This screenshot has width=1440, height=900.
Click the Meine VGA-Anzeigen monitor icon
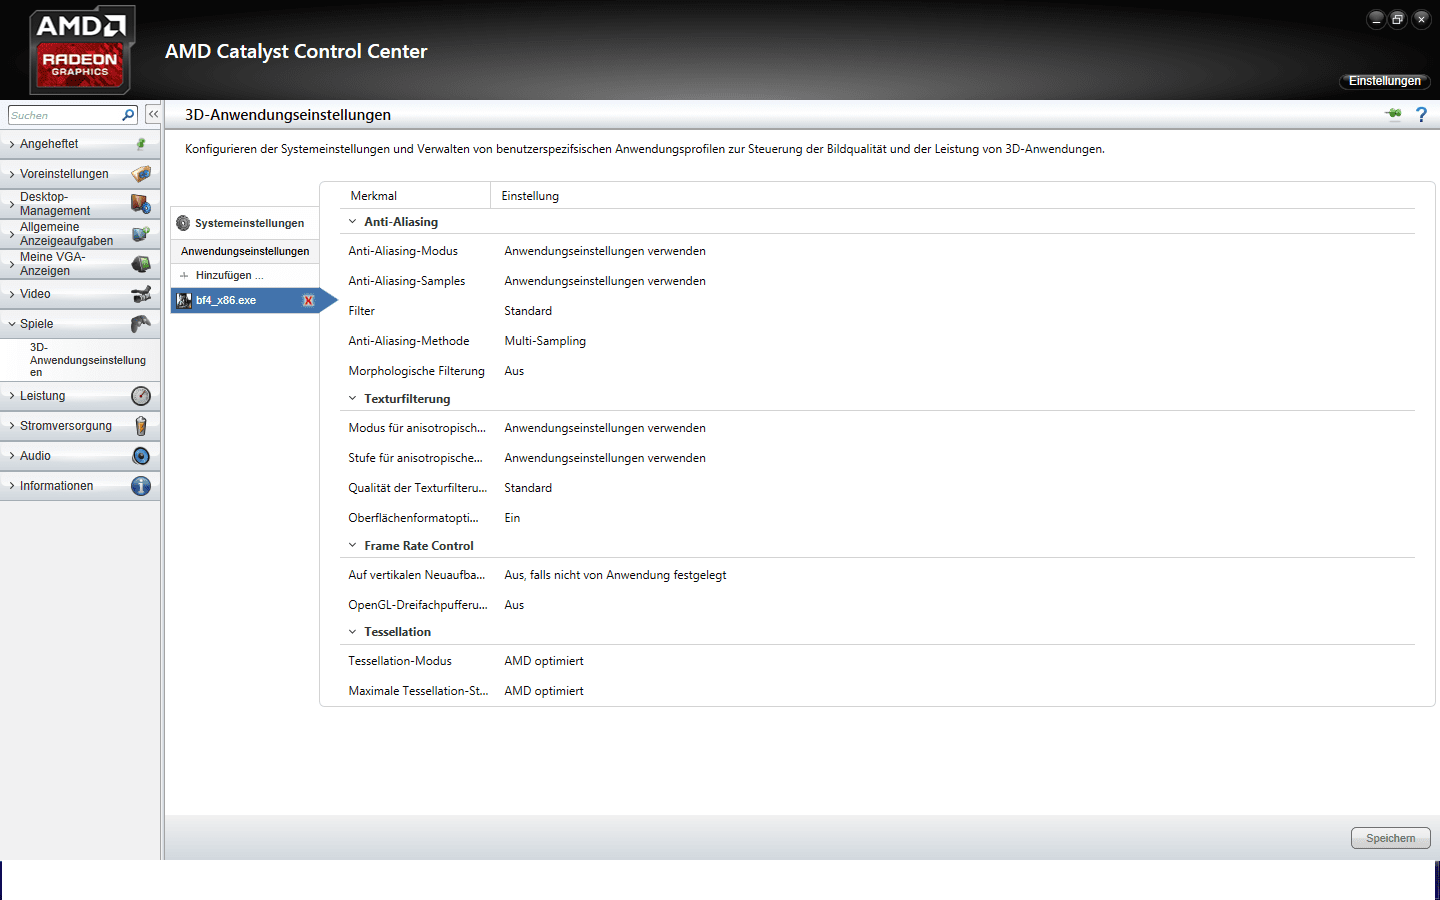tap(141, 264)
